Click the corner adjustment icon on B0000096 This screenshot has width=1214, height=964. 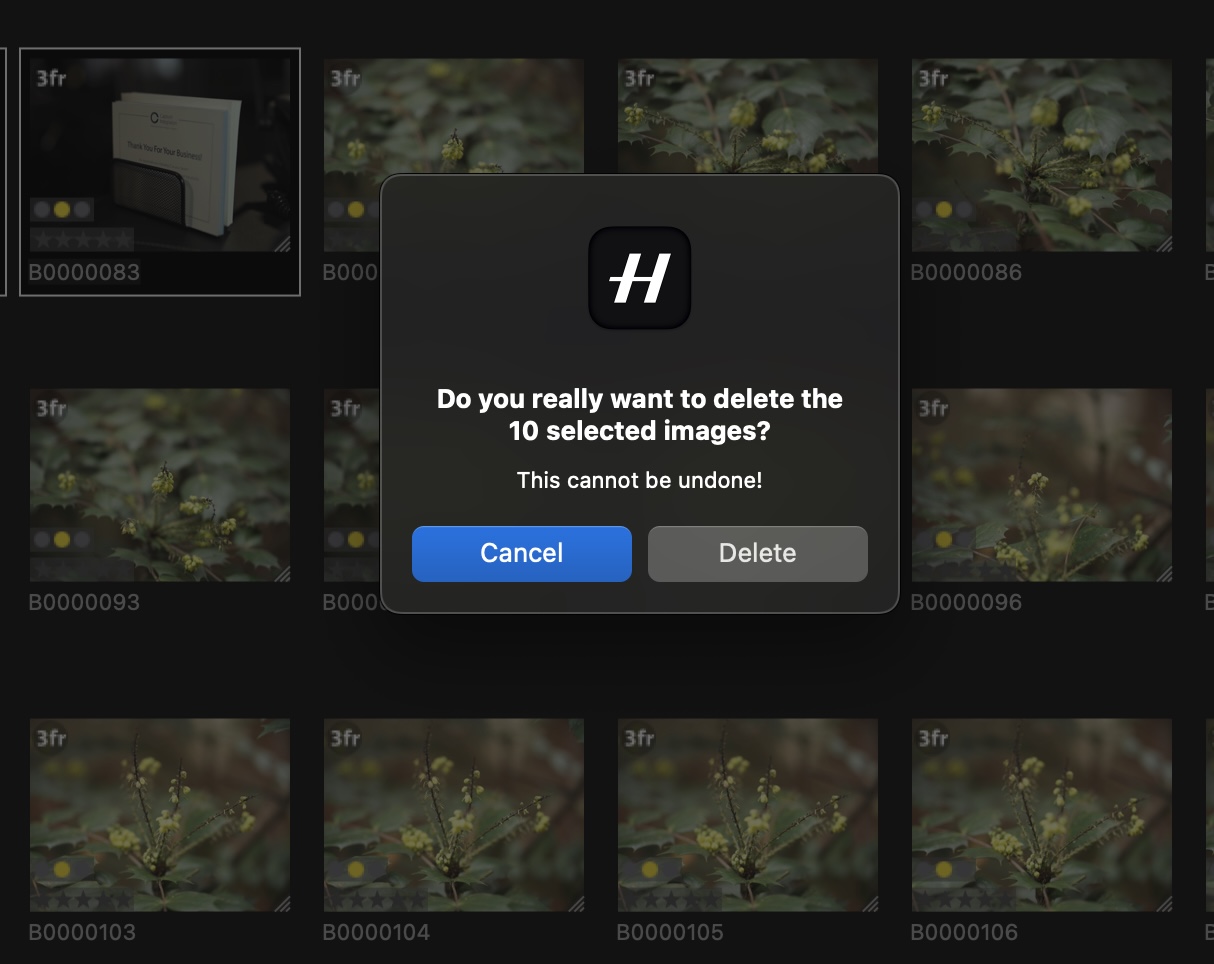click(1164, 574)
